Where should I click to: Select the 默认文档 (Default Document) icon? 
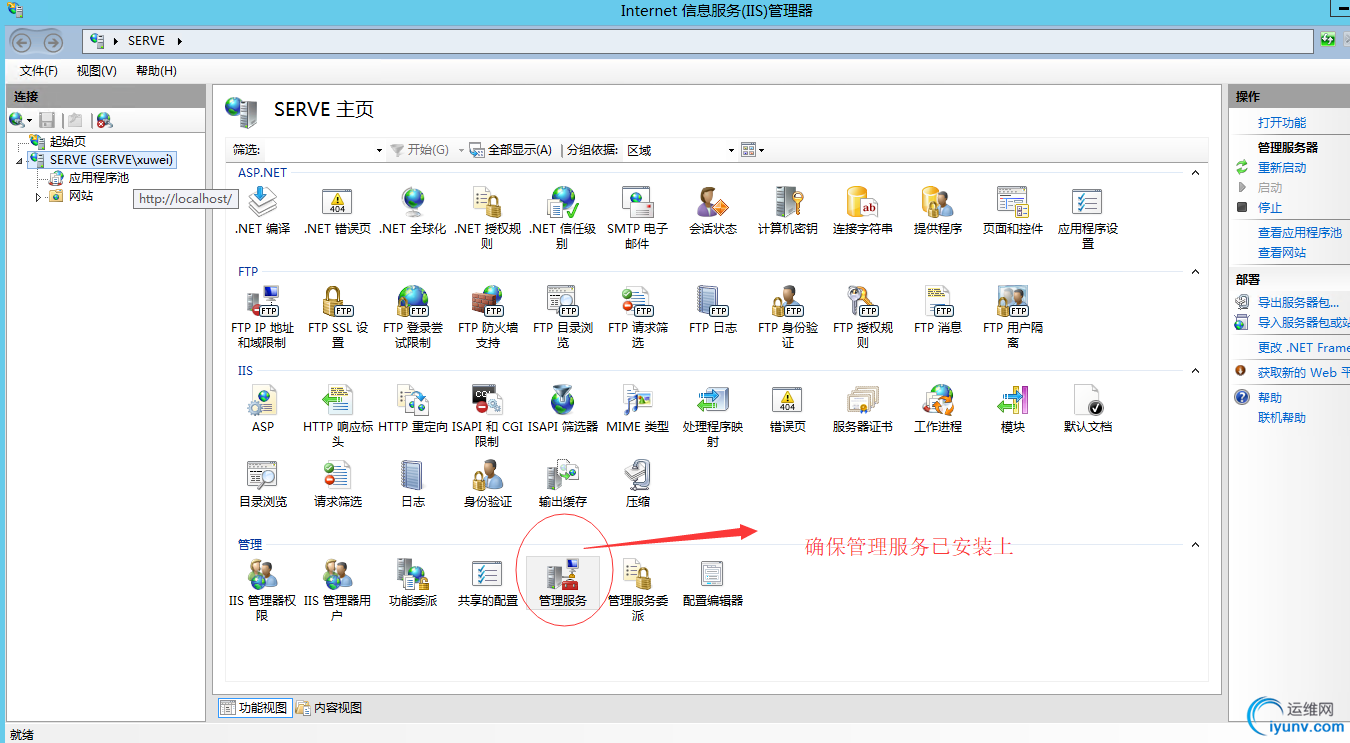(x=1086, y=404)
